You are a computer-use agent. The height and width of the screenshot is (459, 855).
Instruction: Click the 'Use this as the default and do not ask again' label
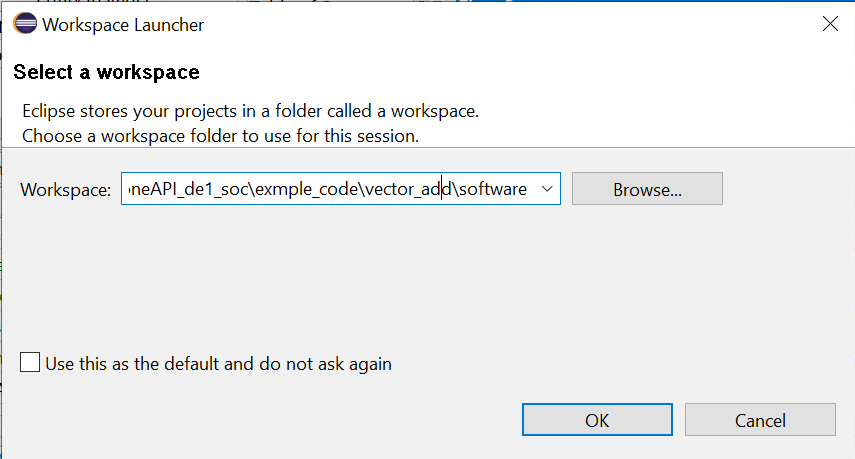[219, 364]
